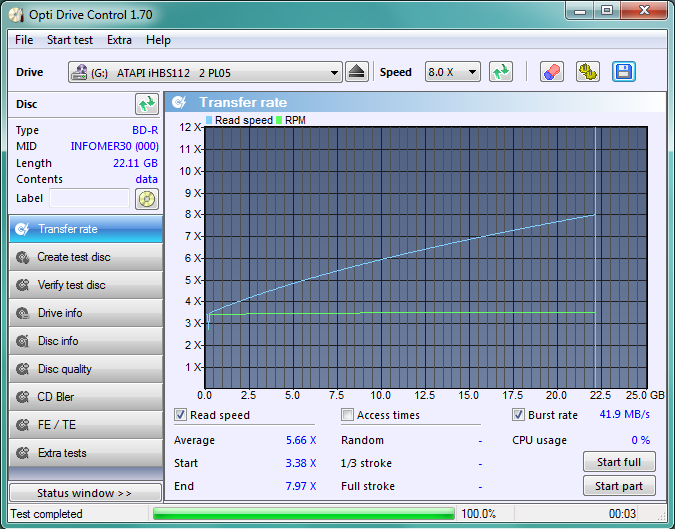
Task: Click the Read speed legend color box
Action: 209,120
